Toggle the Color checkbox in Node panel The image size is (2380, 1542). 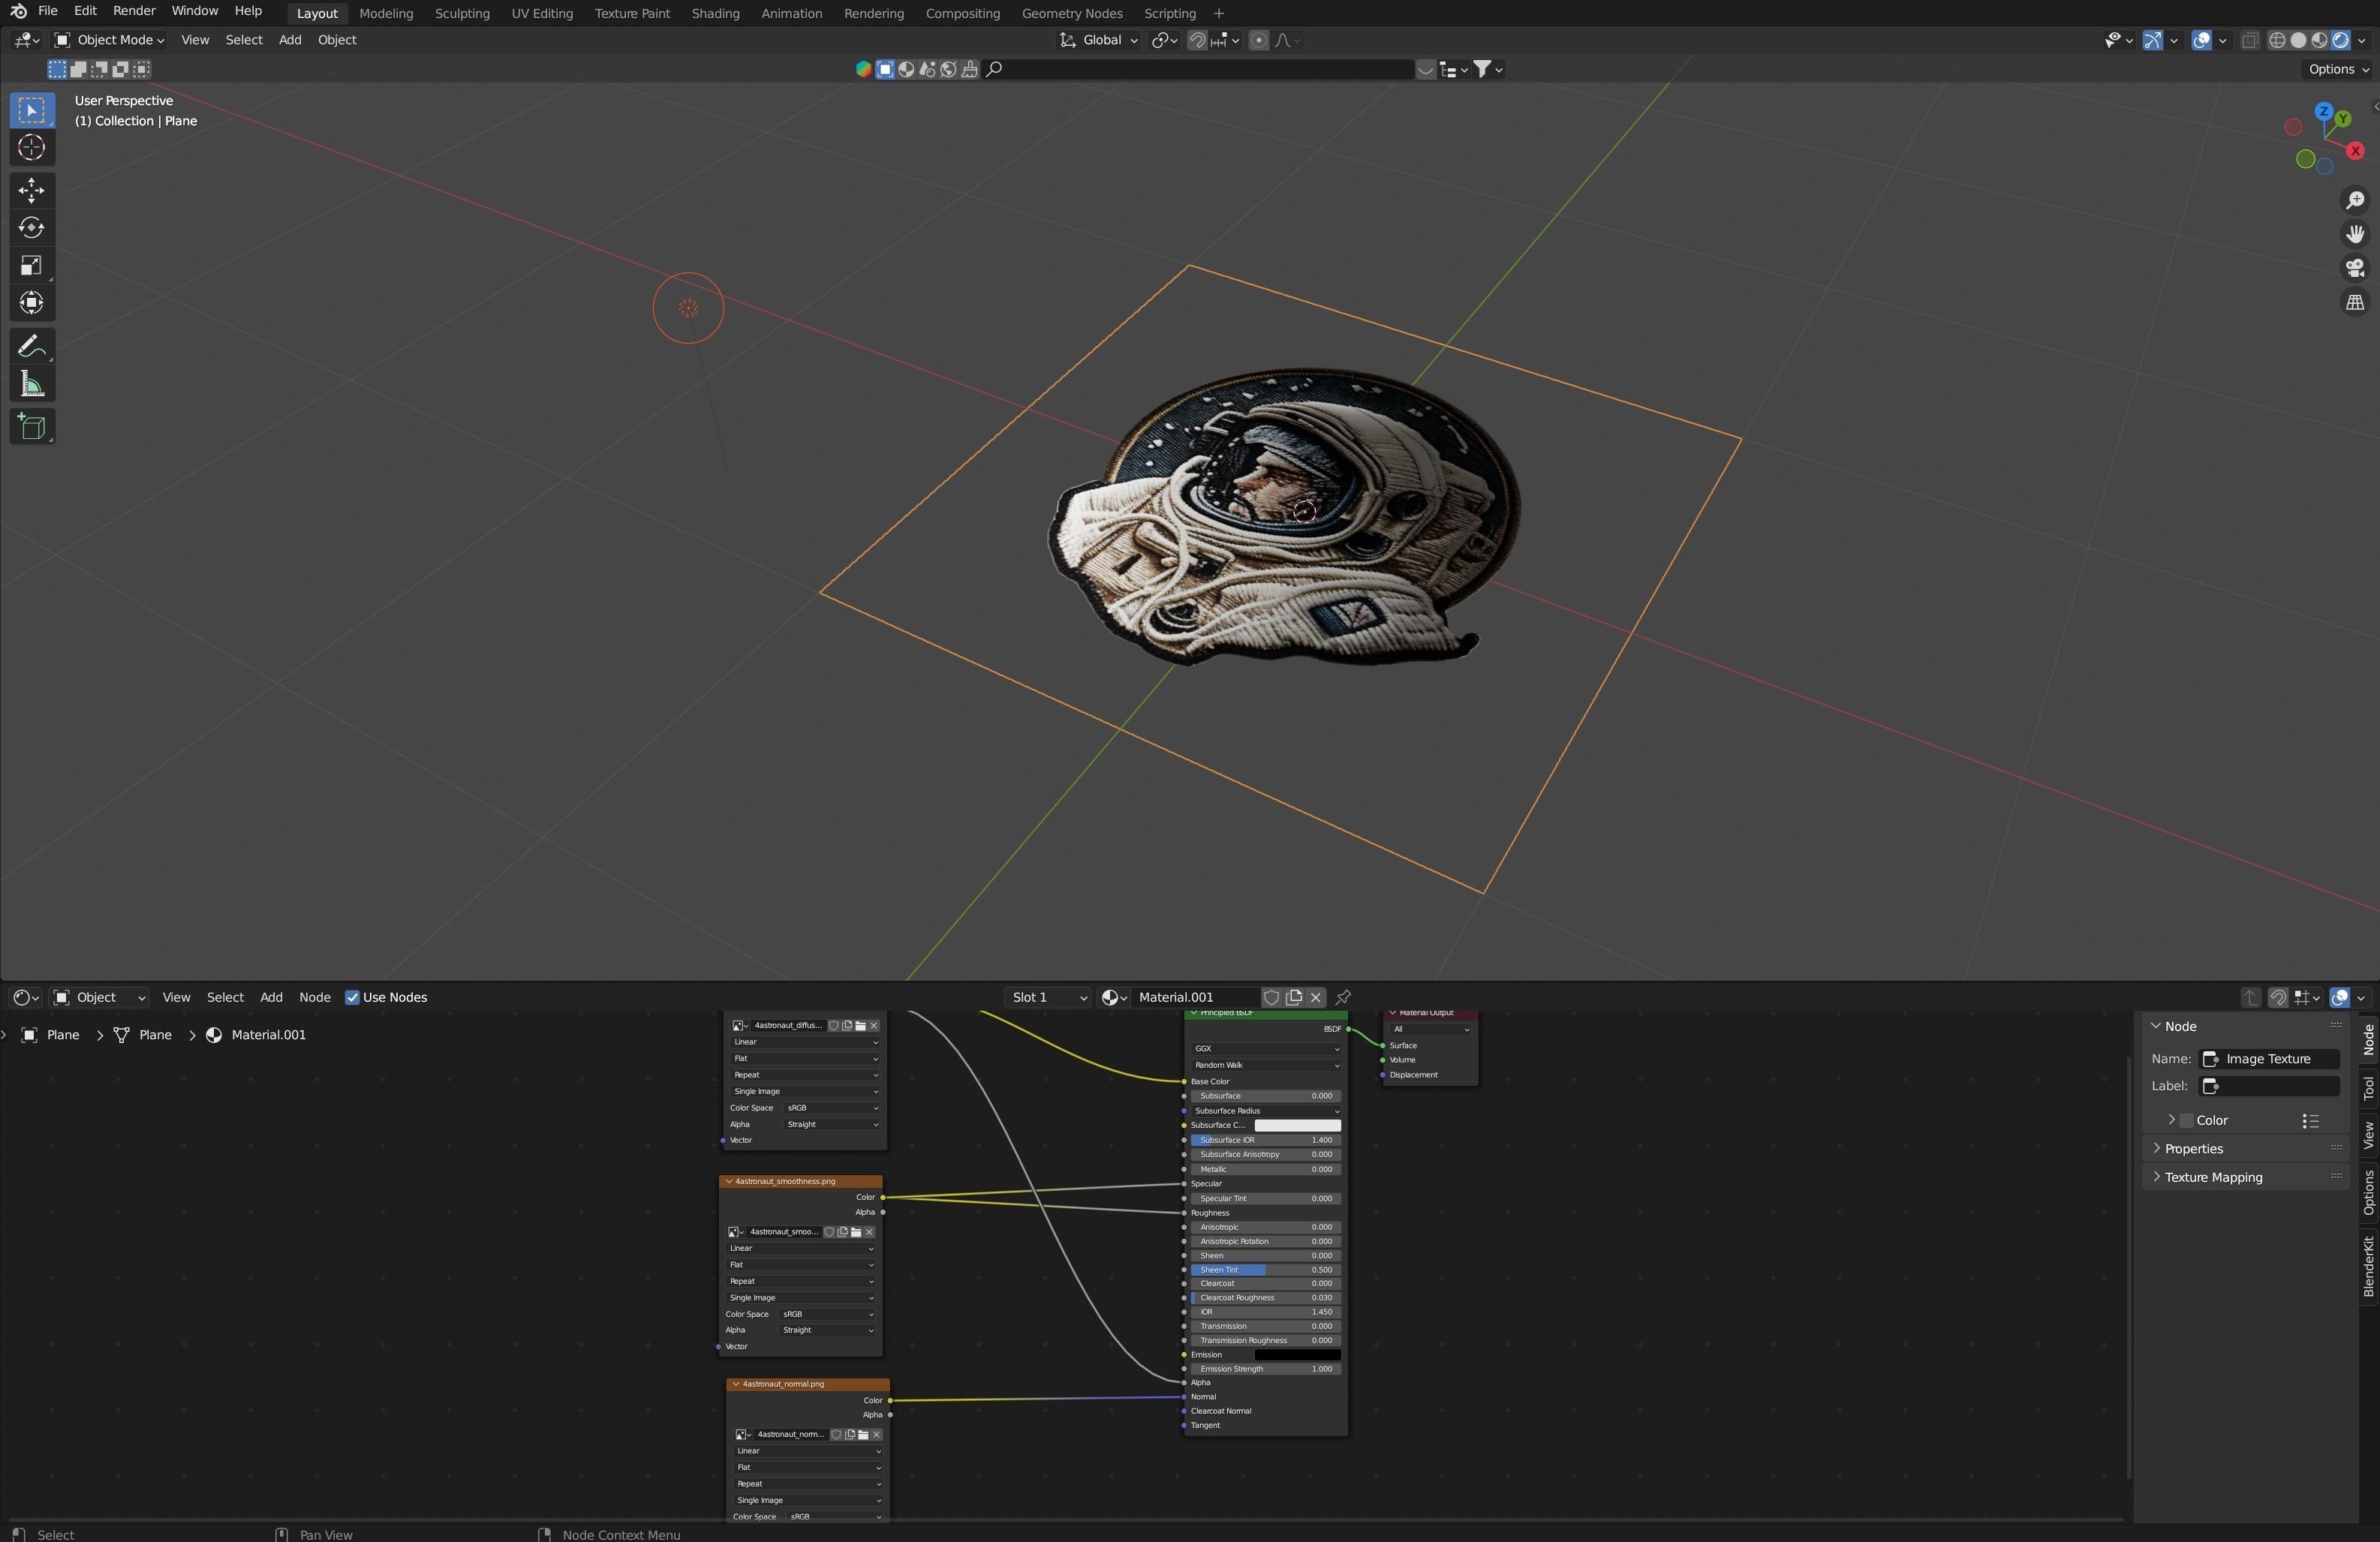coord(2187,1121)
